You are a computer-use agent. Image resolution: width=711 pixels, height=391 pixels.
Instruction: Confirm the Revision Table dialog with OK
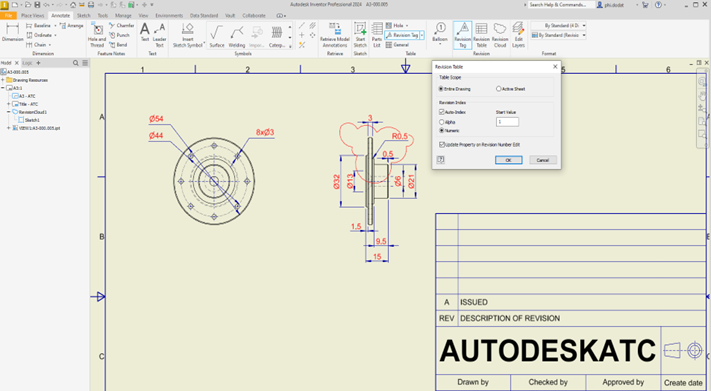tap(508, 160)
